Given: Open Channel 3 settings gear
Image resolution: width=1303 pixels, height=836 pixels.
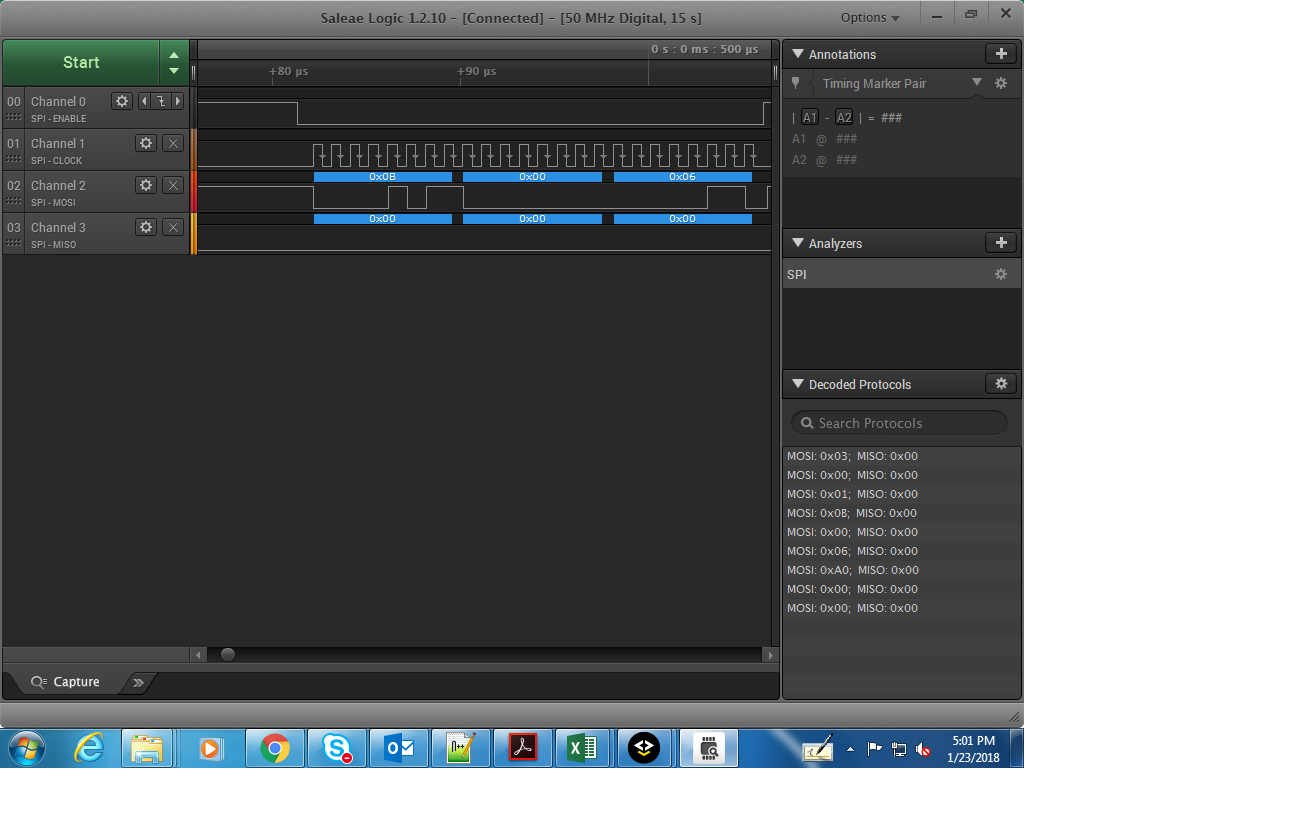Looking at the screenshot, I should pos(146,227).
